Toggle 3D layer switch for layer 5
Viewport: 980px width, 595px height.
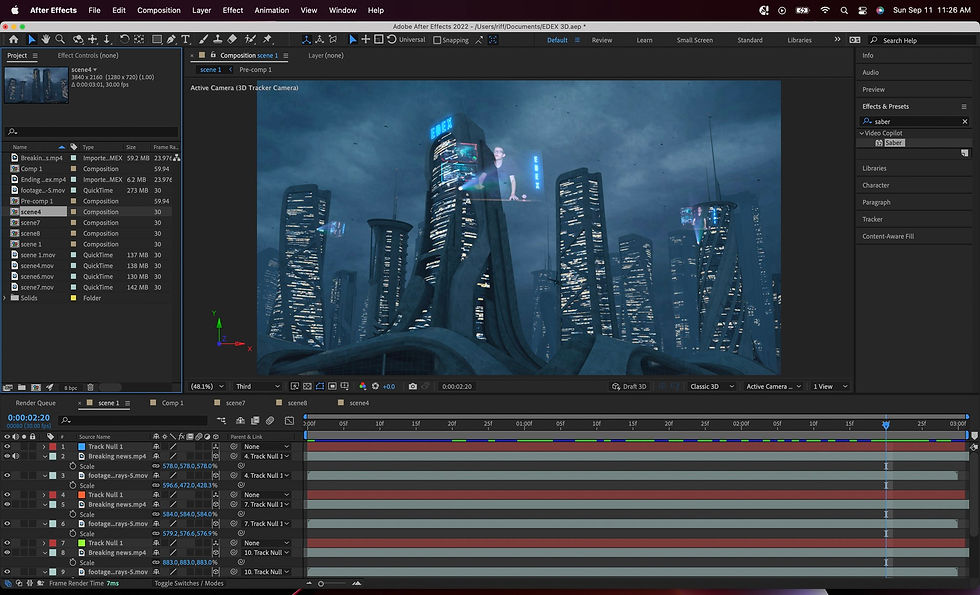tap(216, 504)
